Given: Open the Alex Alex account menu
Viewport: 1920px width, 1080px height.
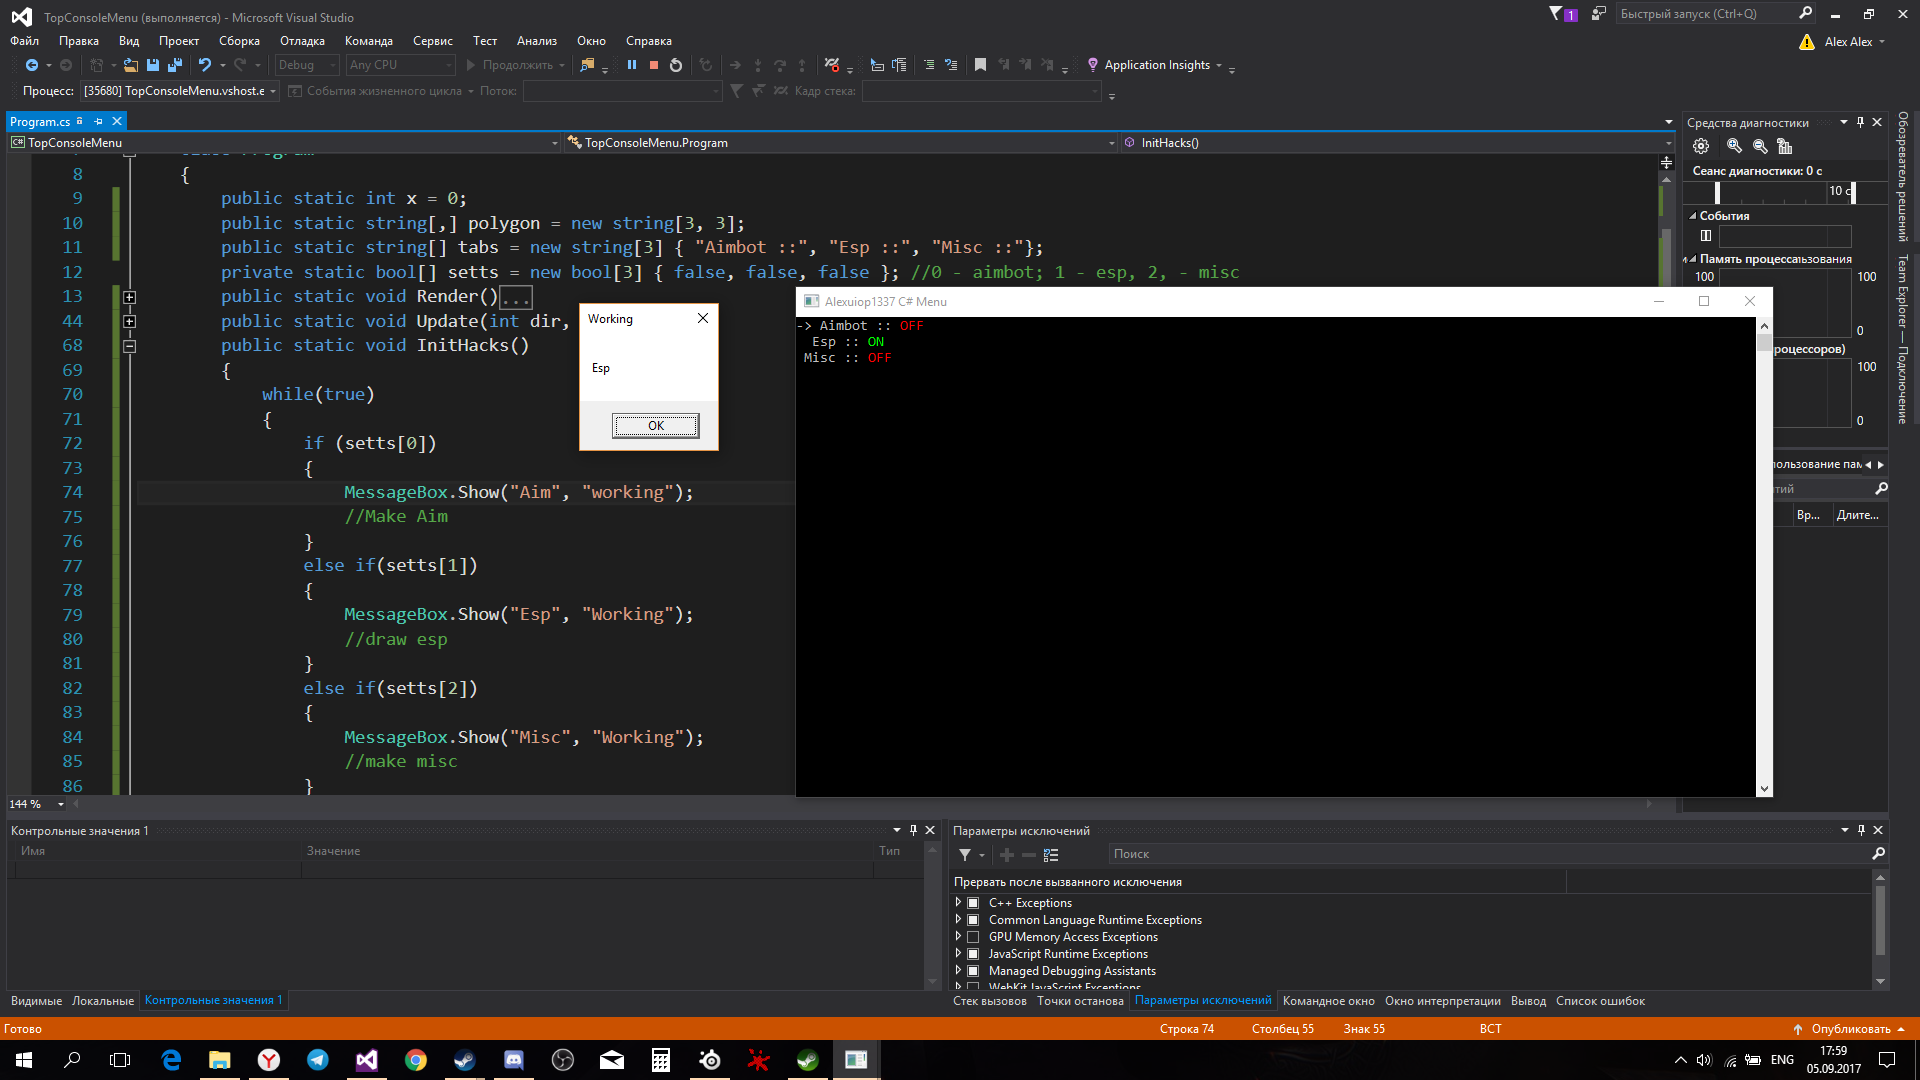Looking at the screenshot, I should (x=1855, y=42).
